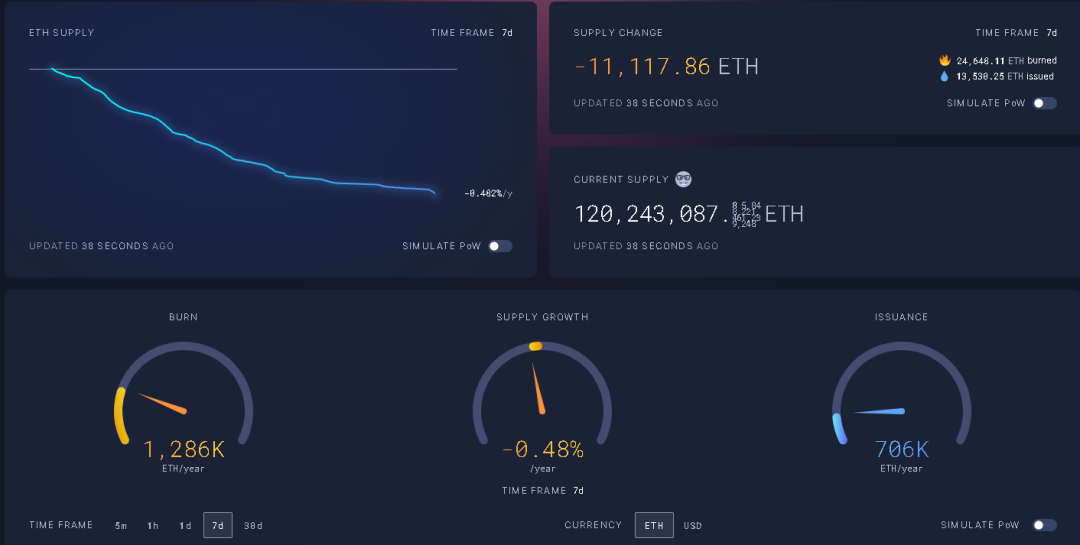Click the -11,117.86 ETH supply change value

point(666,67)
